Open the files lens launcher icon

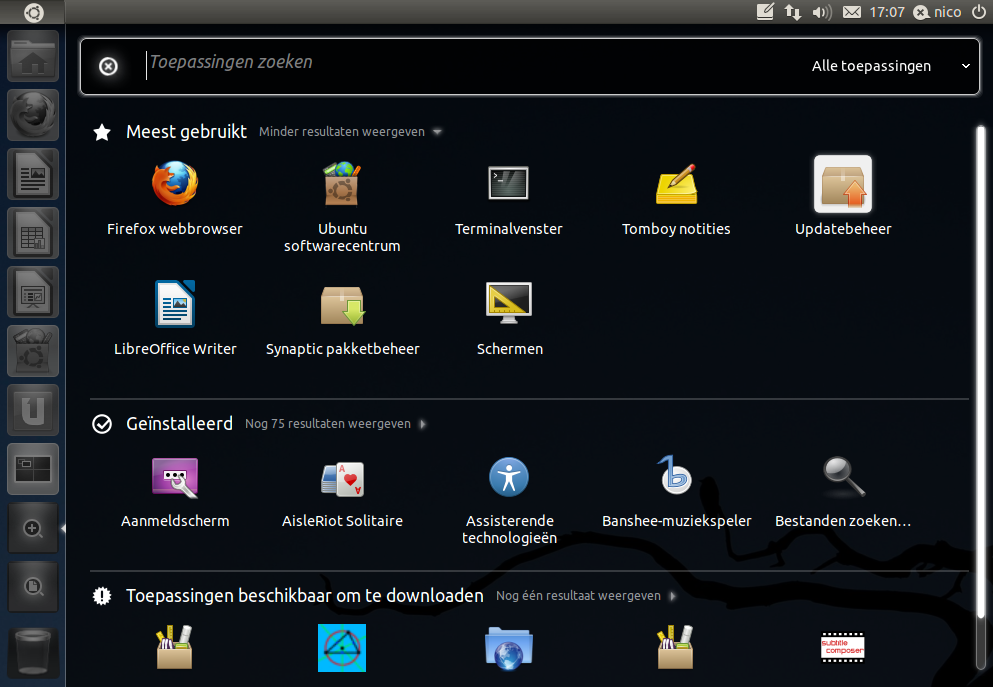tap(33, 588)
